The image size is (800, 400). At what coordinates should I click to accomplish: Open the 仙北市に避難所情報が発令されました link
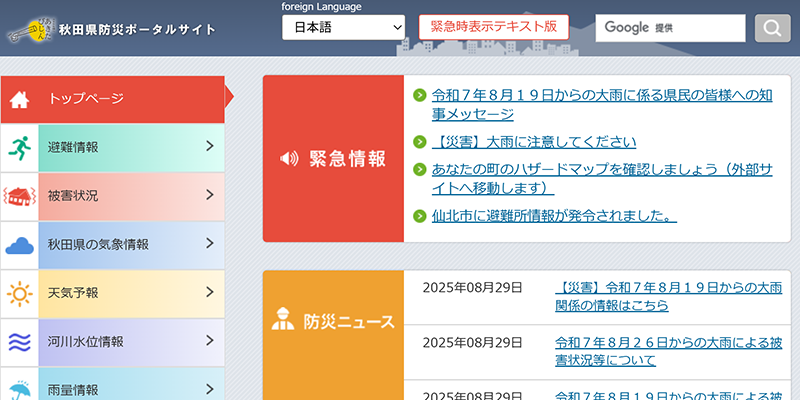click(x=554, y=216)
